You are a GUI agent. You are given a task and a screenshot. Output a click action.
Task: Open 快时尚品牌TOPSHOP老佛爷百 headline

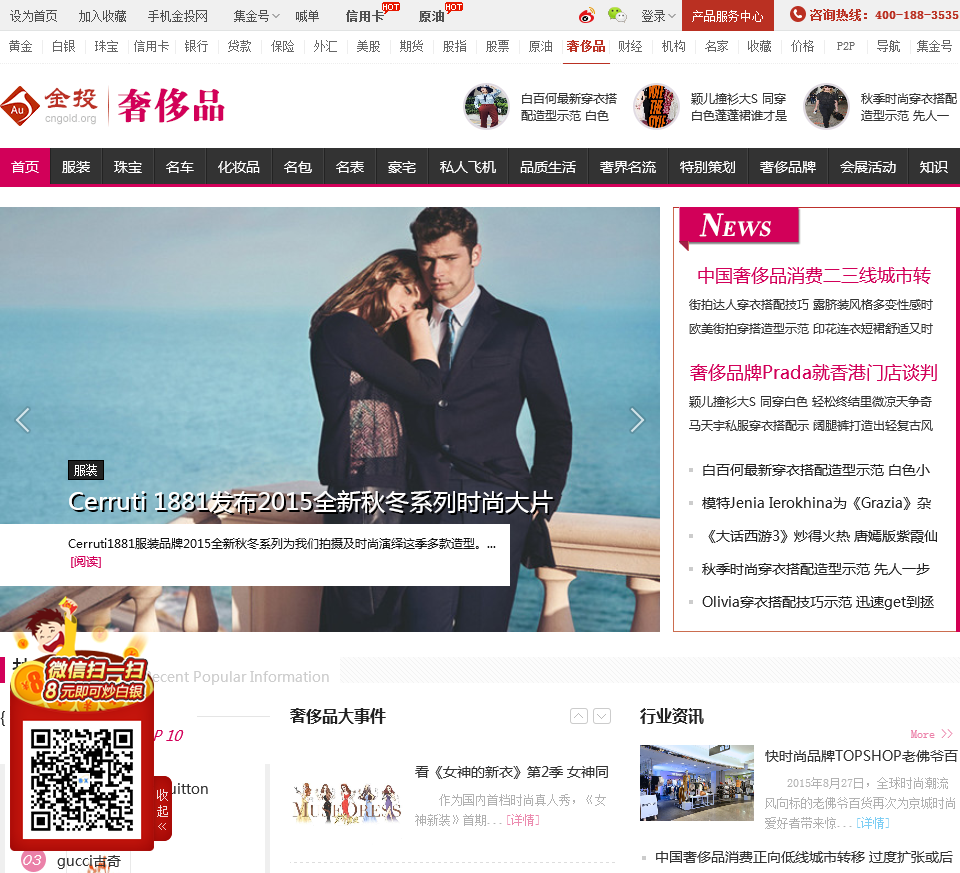tap(861, 756)
